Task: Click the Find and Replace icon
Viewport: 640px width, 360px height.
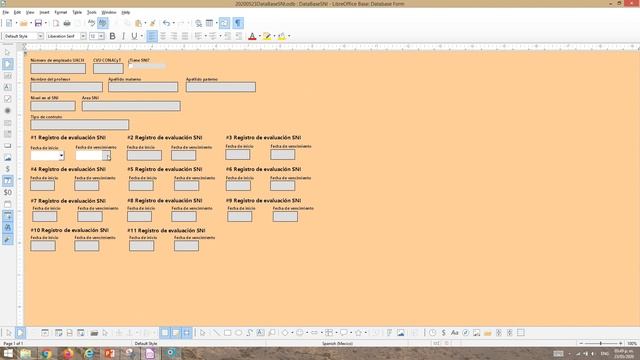Action: point(198,23)
